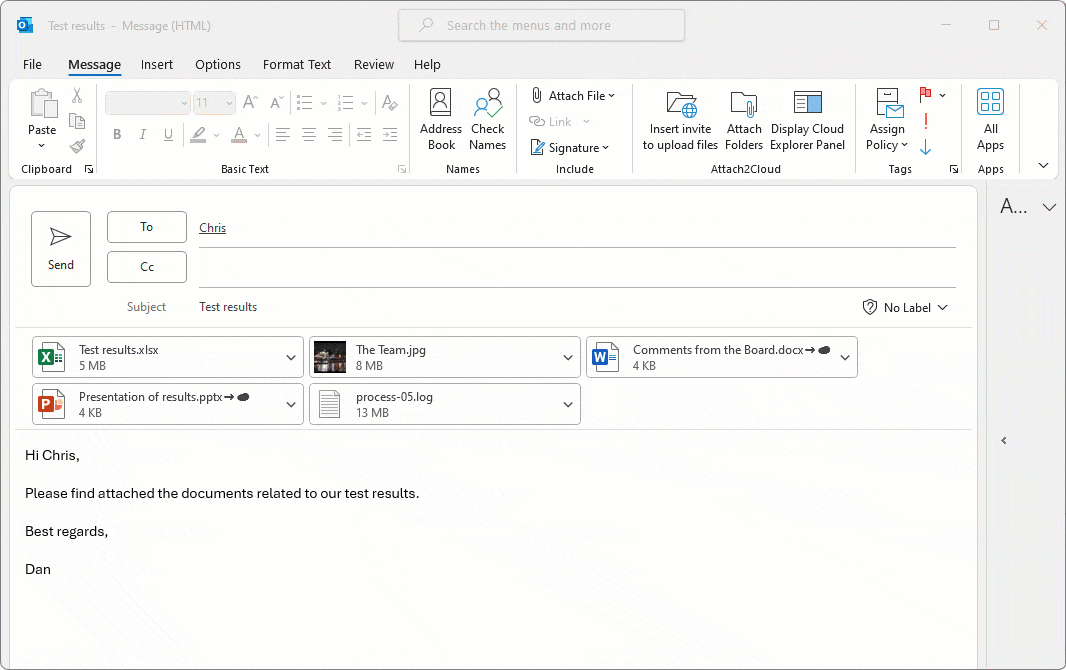Open the Help tab
1066x670 pixels.
click(427, 65)
